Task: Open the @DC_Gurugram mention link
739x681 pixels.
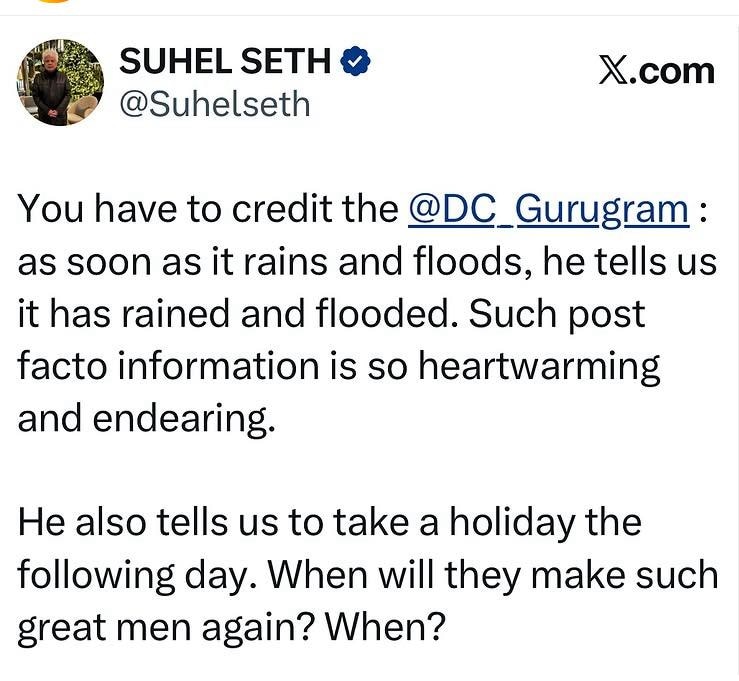Action: coord(548,209)
